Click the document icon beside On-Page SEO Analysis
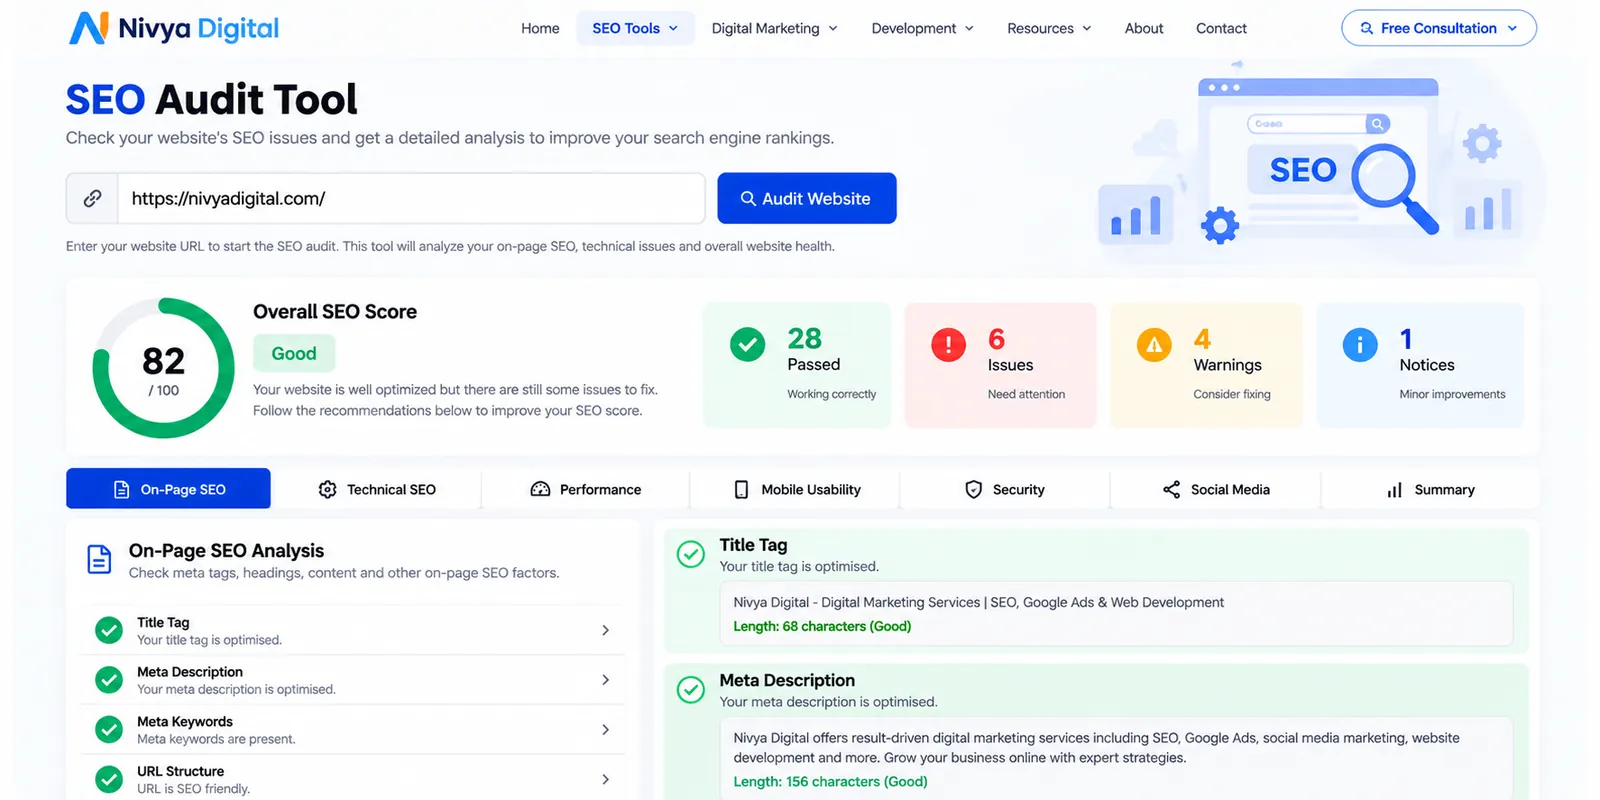The image size is (1600, 800). point(99,559)
